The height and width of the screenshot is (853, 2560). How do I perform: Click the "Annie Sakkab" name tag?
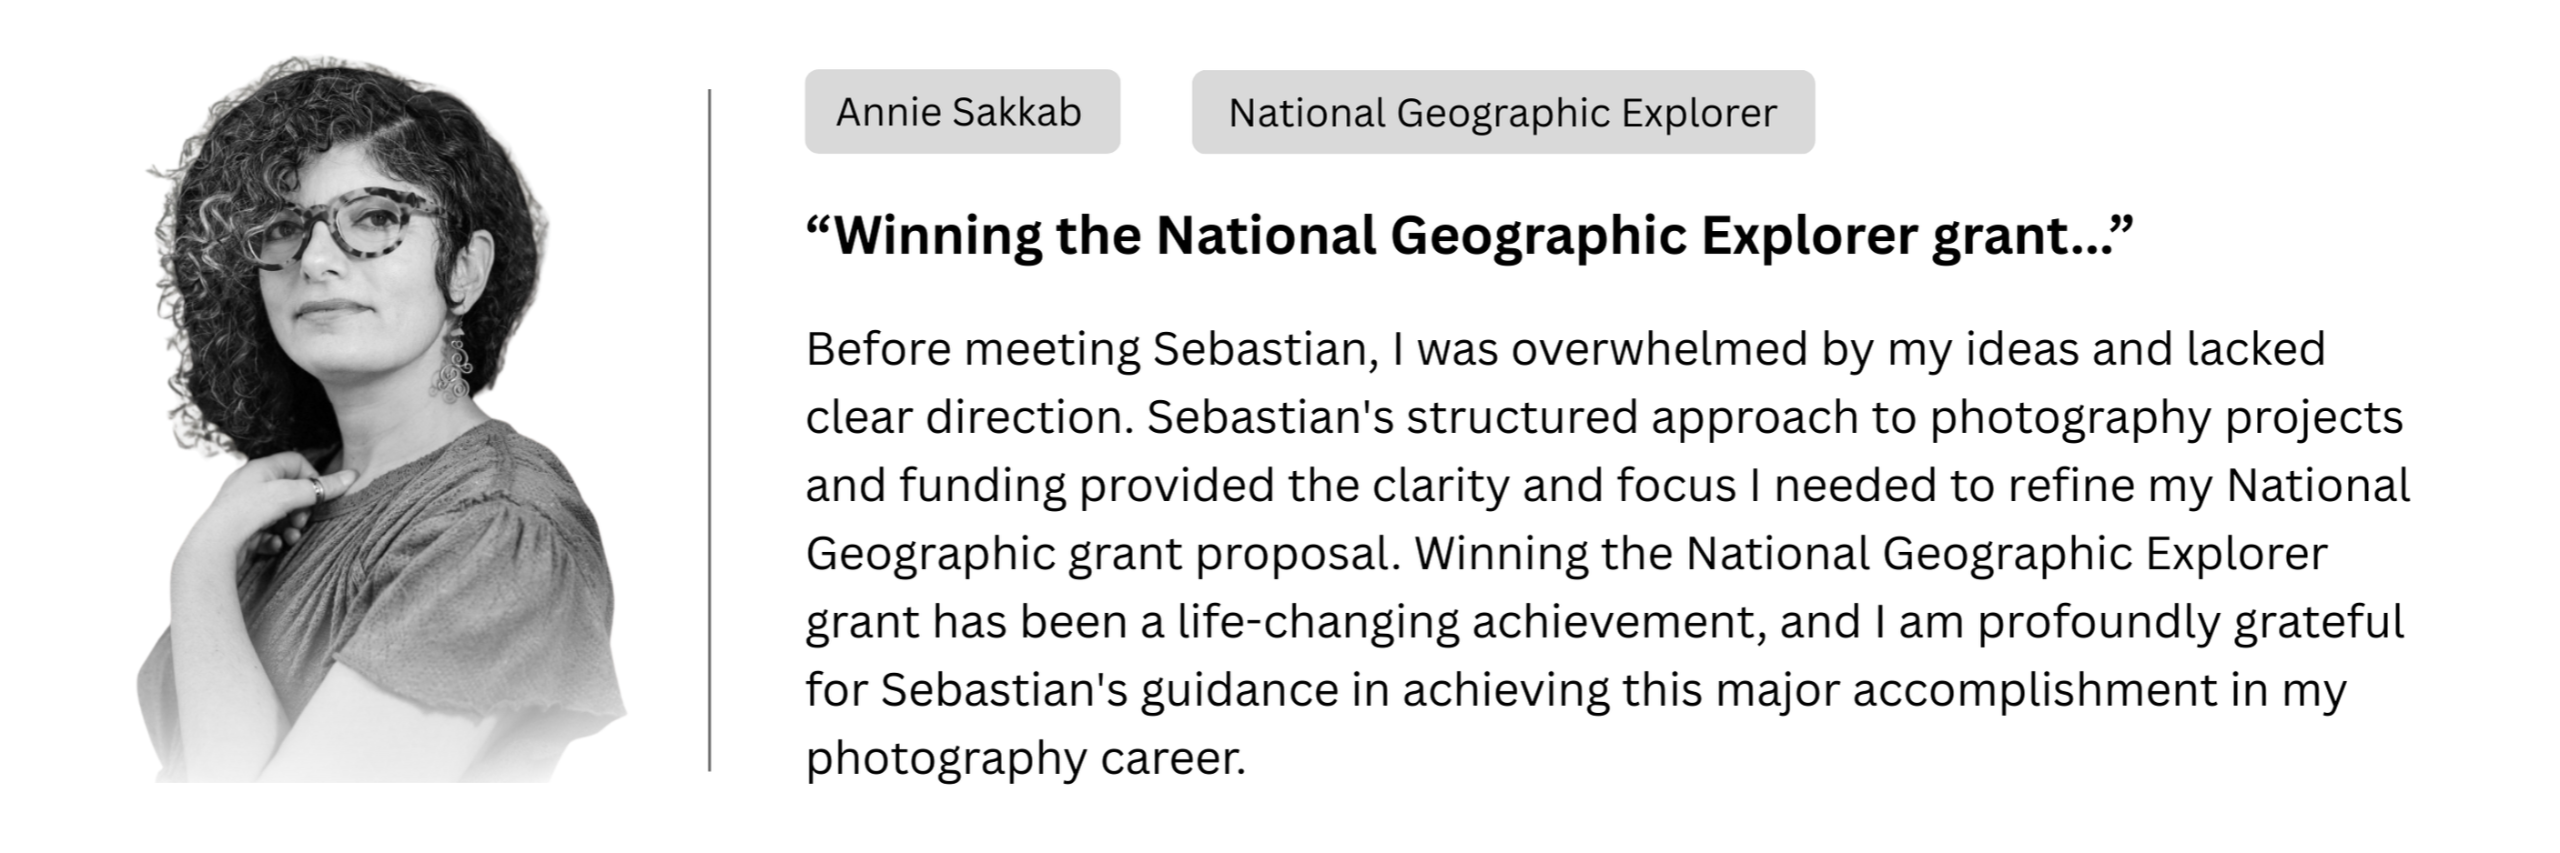coord(961,112)
